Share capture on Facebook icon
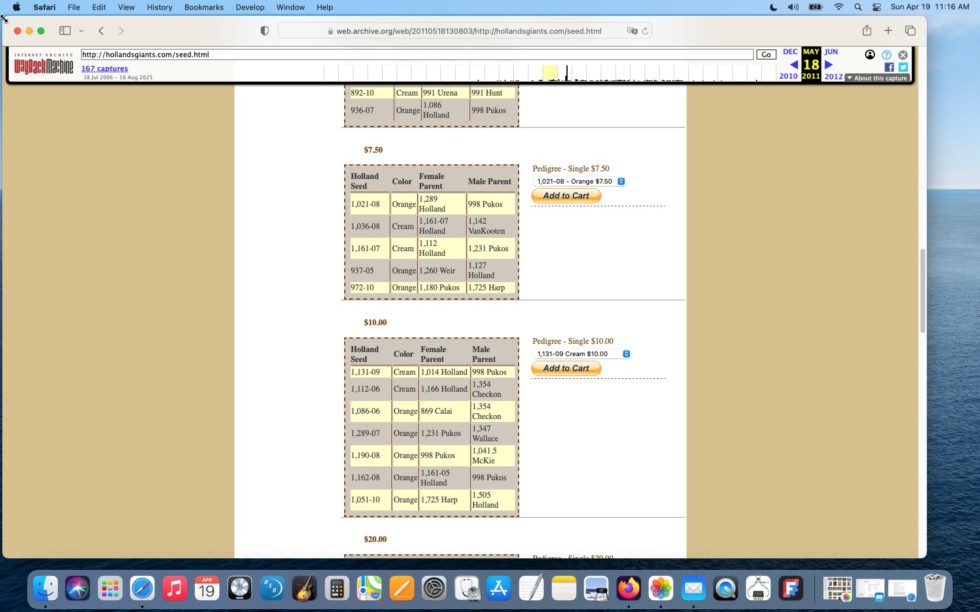The image size is (980, 612). tap(889, 67)
